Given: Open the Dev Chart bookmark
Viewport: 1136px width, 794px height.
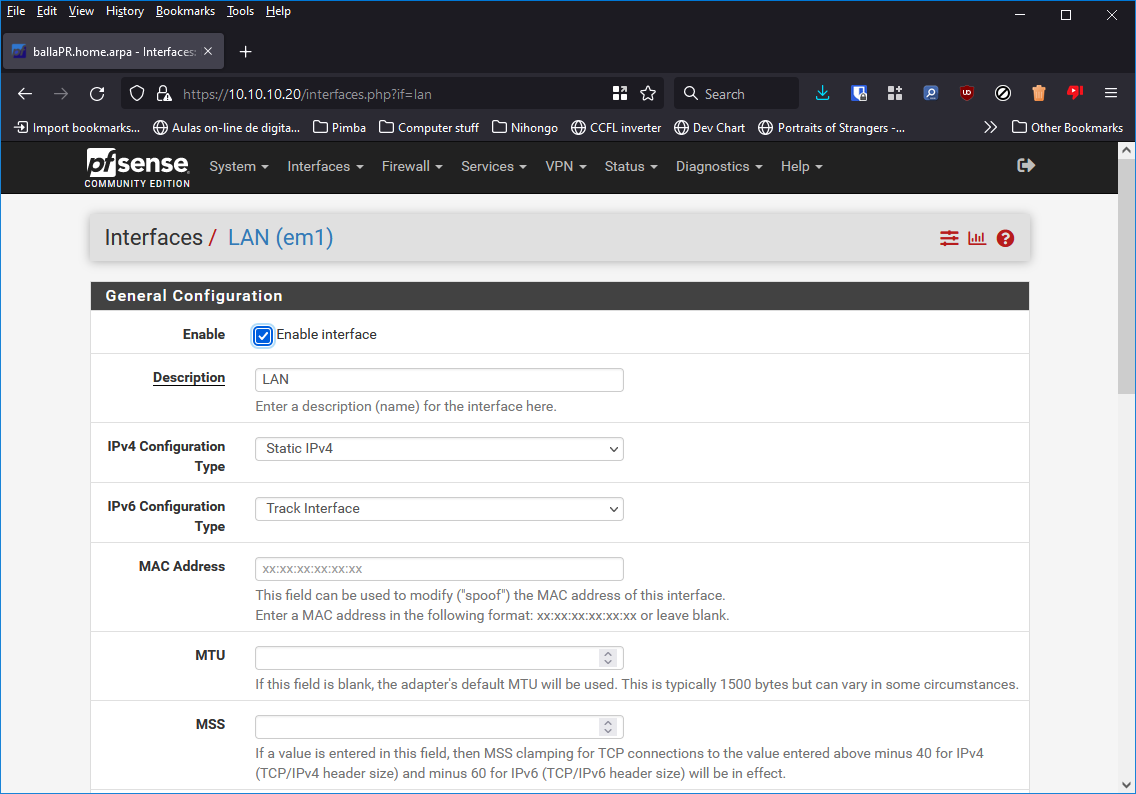Looking at the screenshot, I should pos(709,128).
